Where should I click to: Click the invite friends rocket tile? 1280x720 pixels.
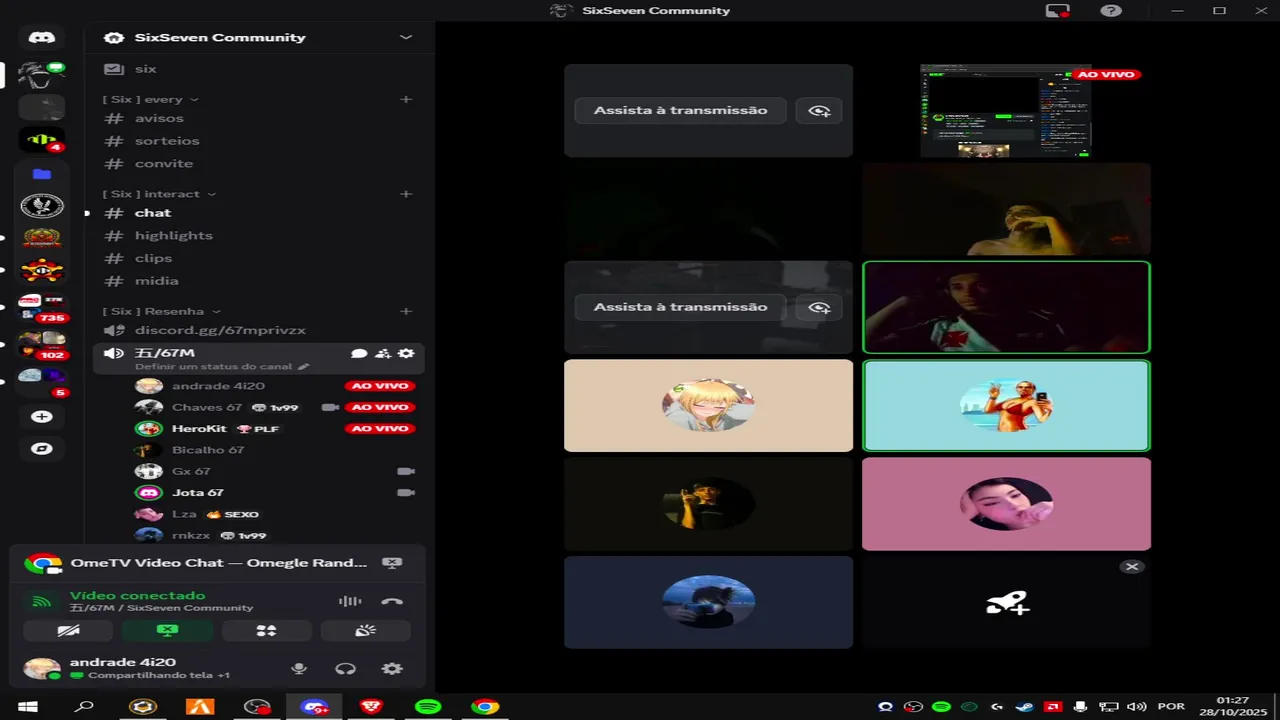1007,603
